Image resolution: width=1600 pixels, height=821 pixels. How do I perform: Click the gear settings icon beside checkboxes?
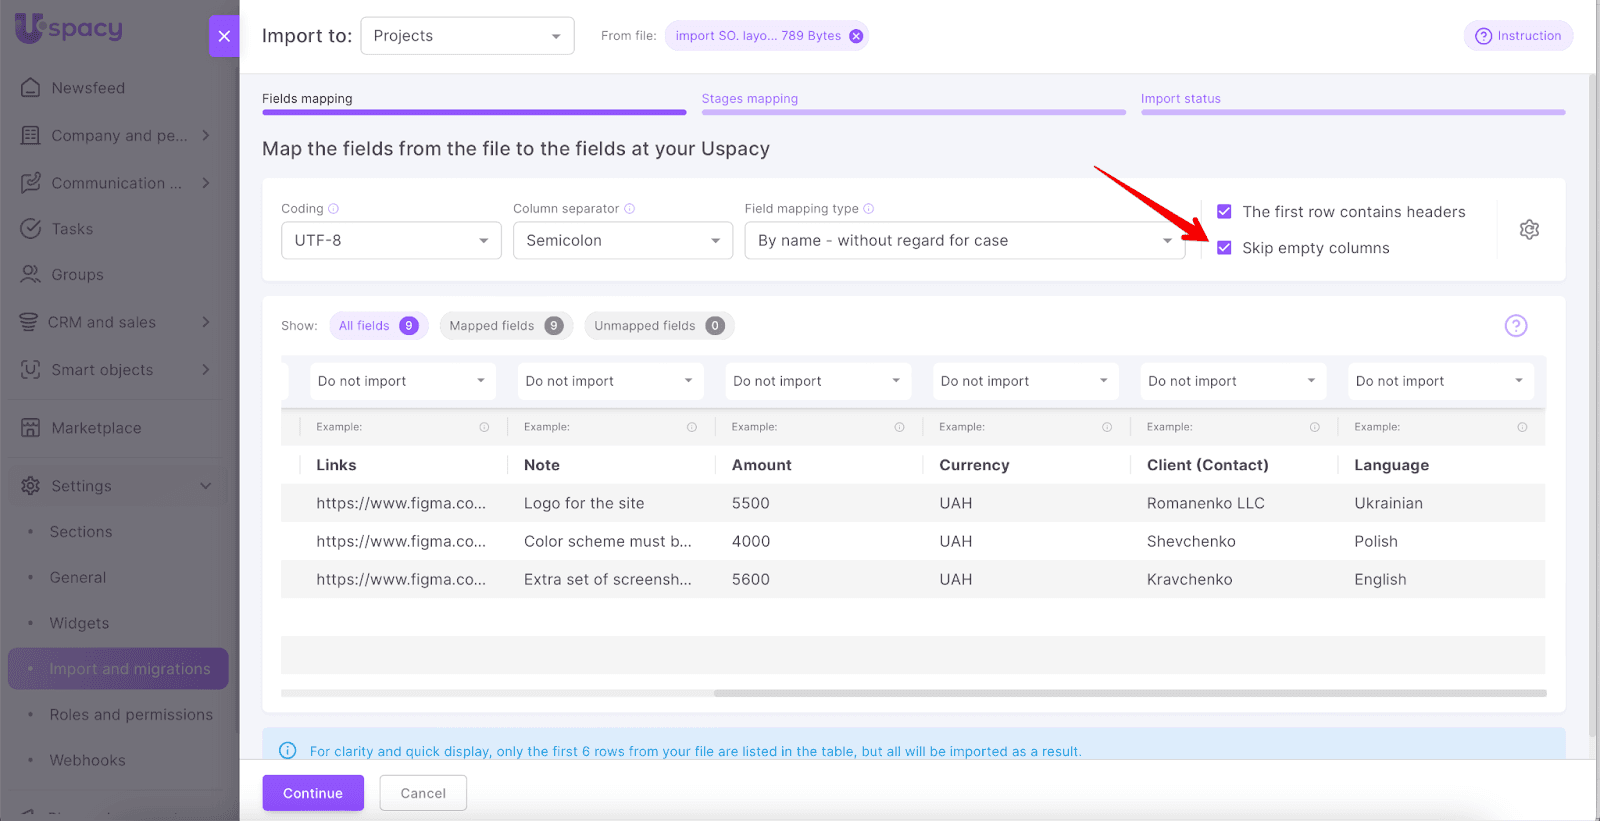click(1529, 230)
